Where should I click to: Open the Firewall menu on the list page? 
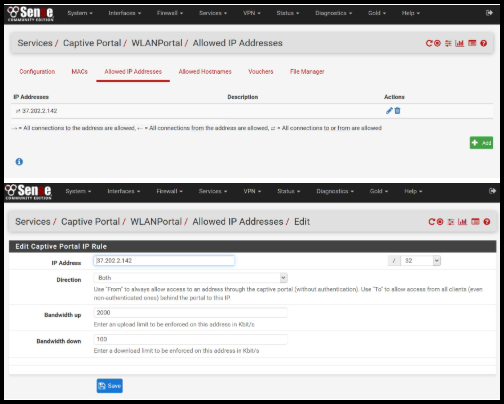click(x=170, y=13)
